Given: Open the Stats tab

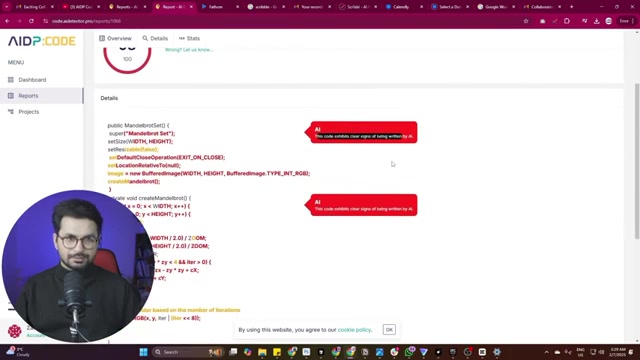Looking at the screenshot, I should (189, 38).
